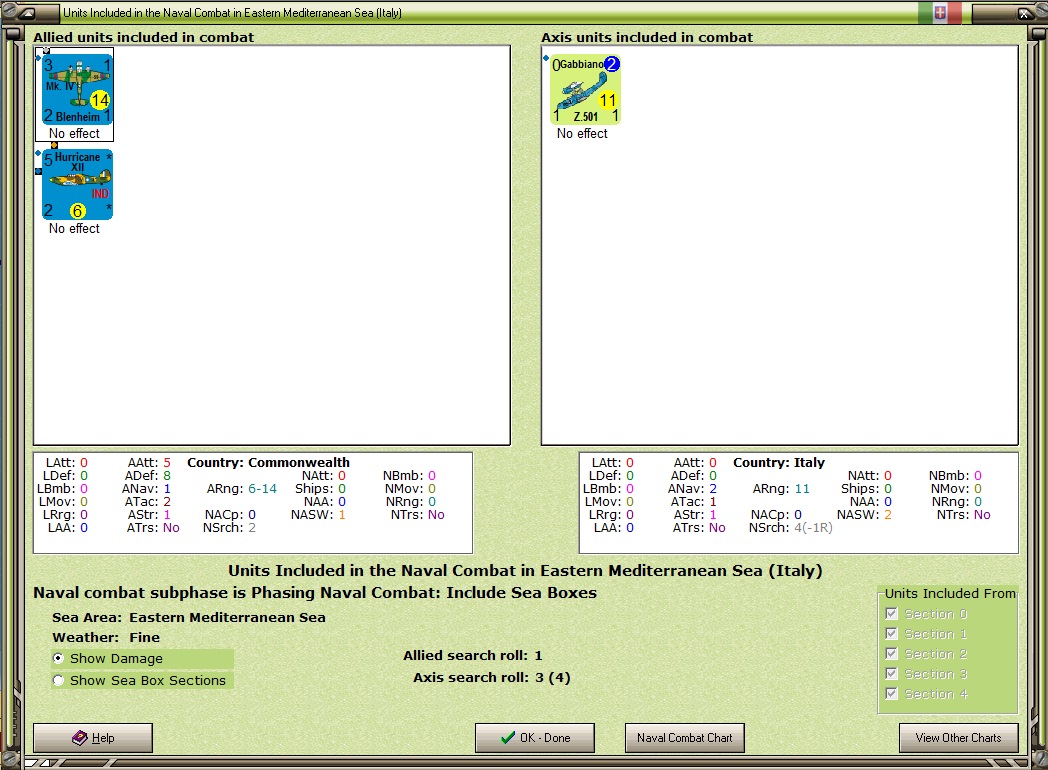Select the Blenheim Mk. IV bomber unit
The width and height of the screenshot is (1048, 770).
coord(78,90)
